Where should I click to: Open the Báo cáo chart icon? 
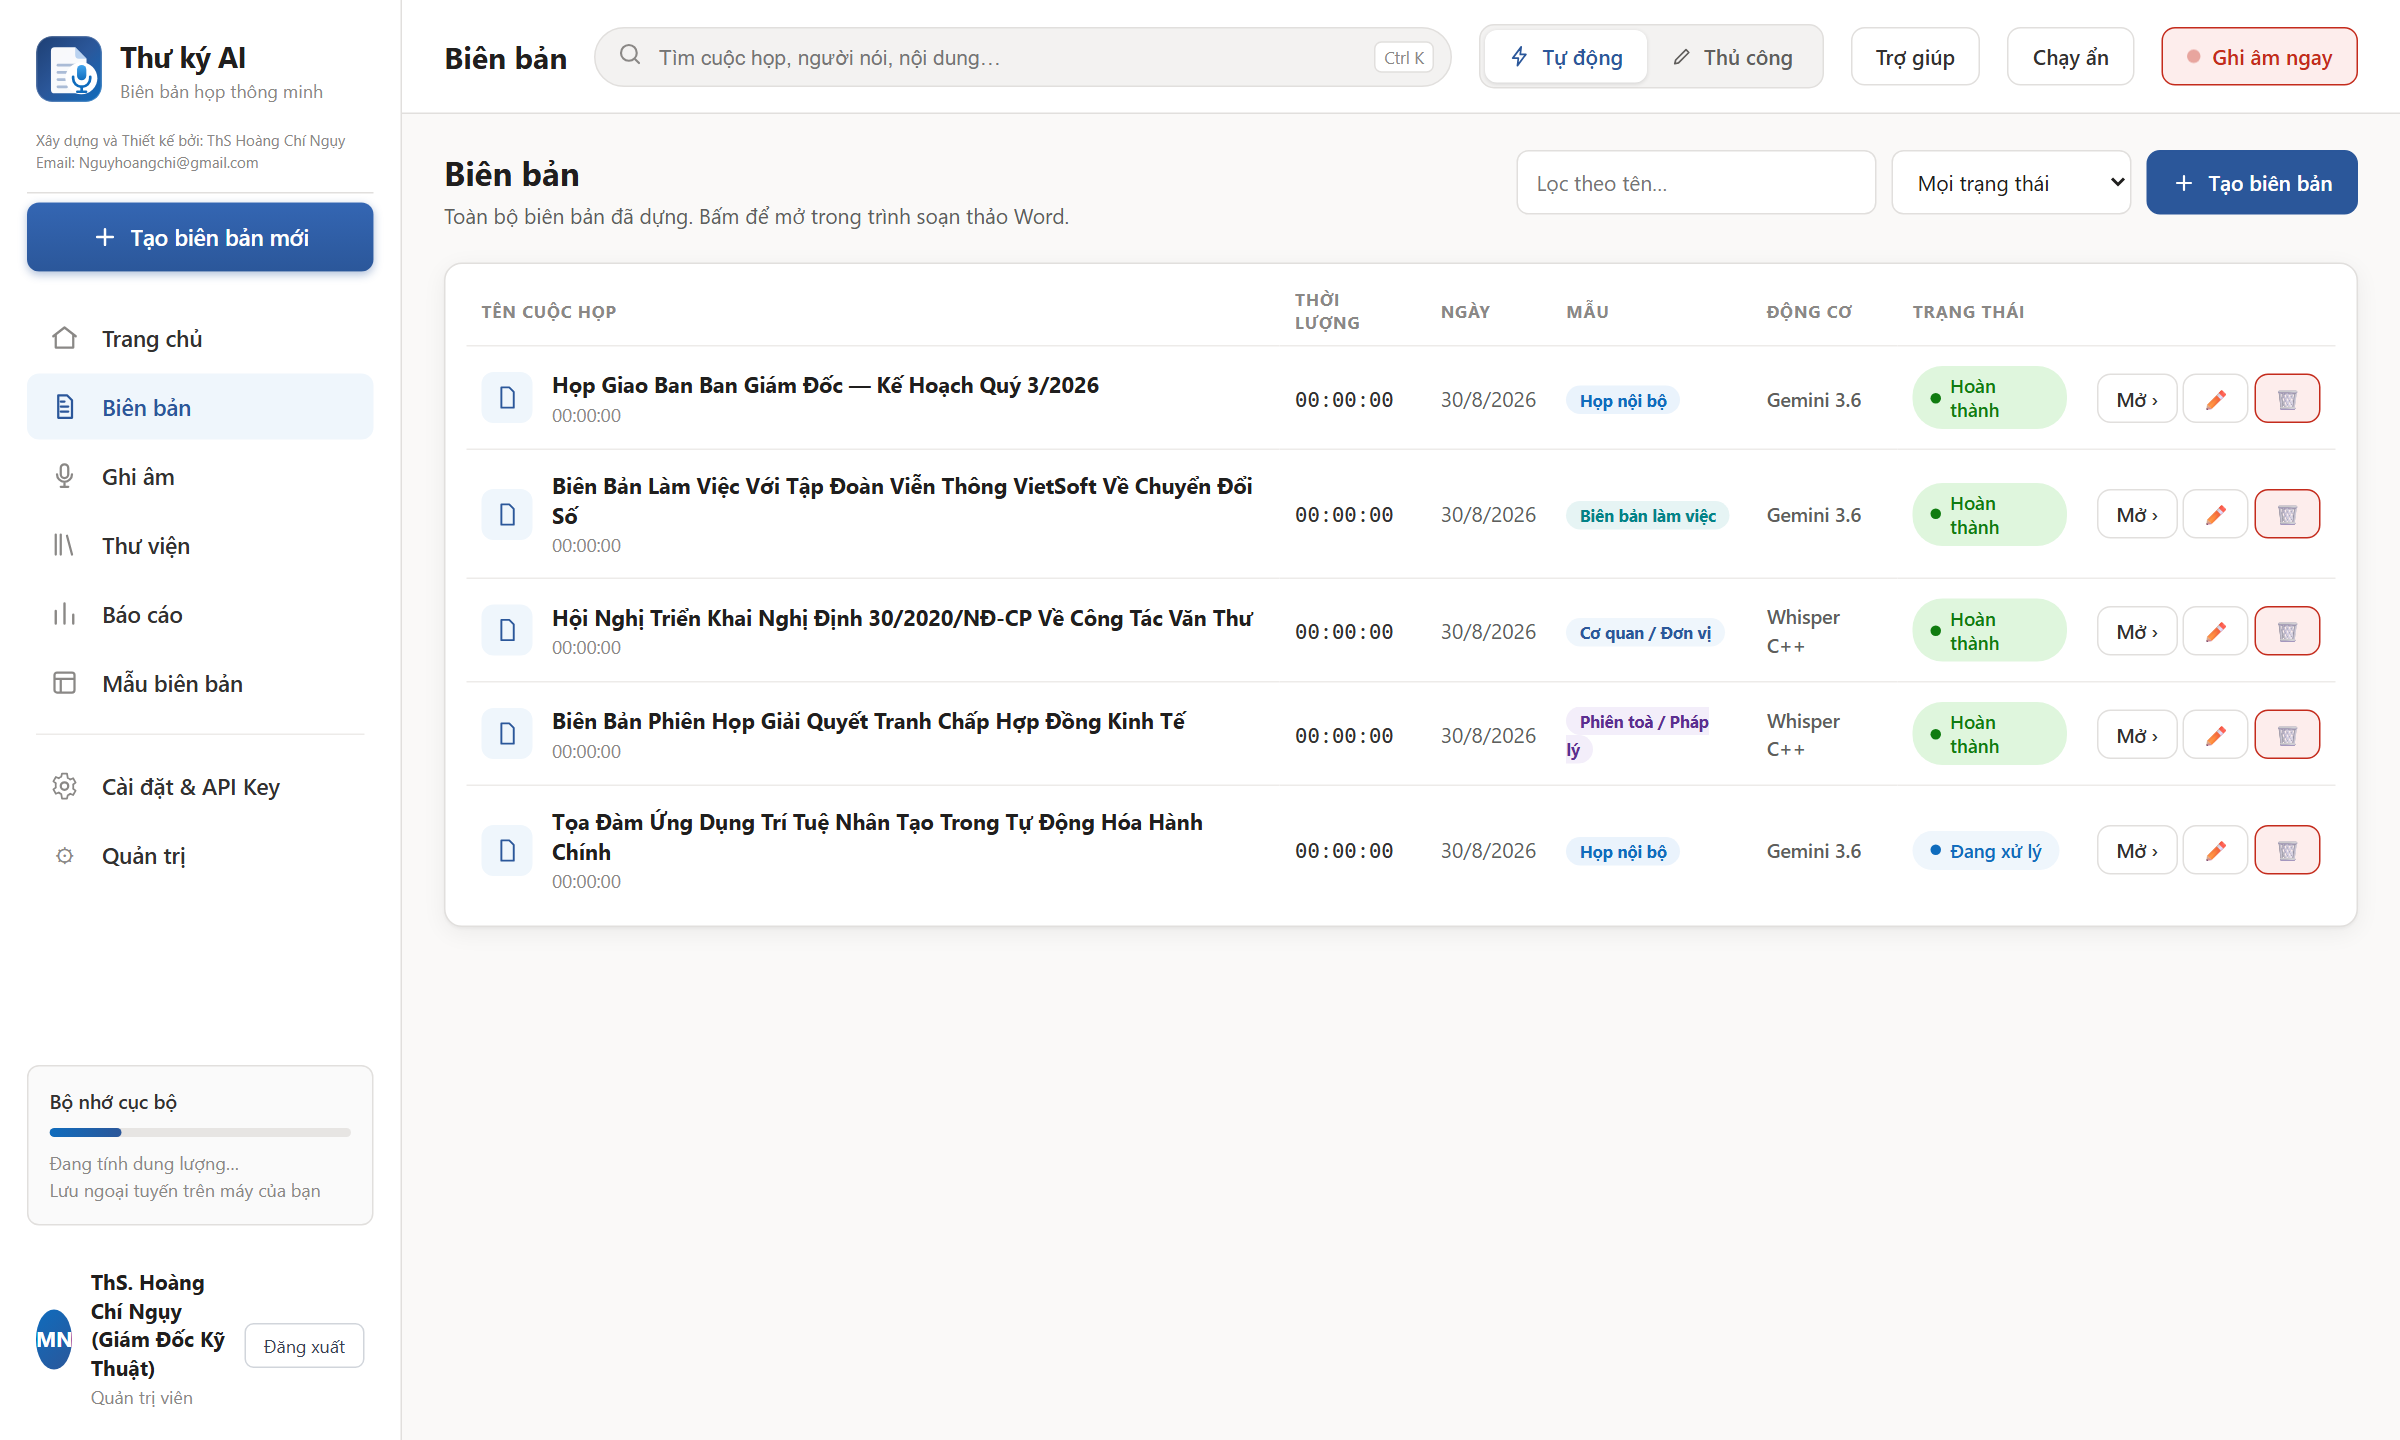coord(65,615)
